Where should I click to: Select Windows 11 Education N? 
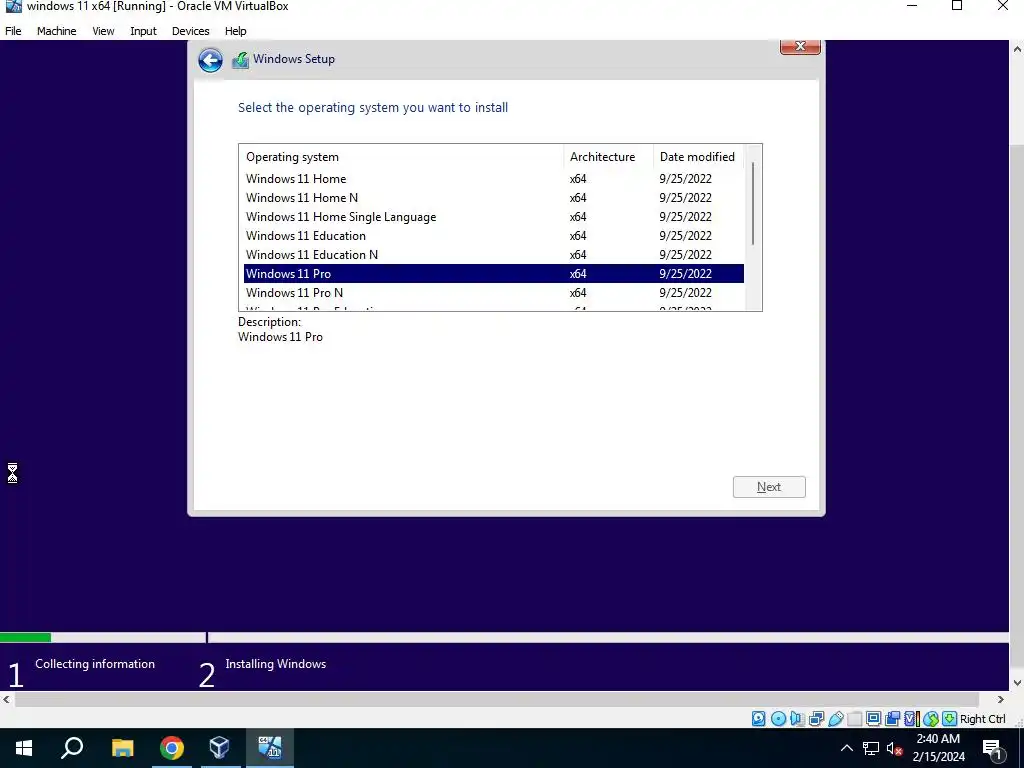click(x=494, y=254)
